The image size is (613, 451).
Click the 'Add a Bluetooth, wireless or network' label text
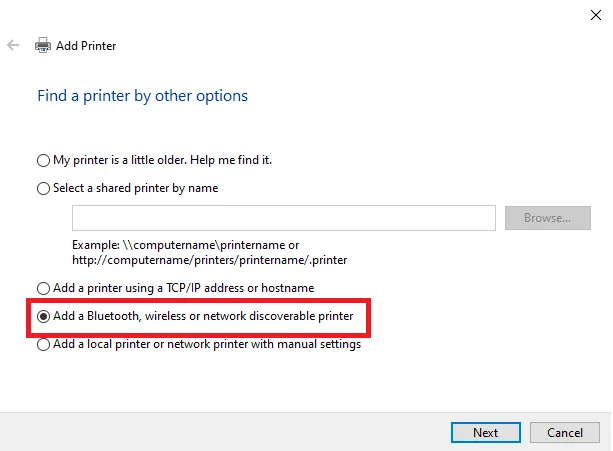(203, 317)
